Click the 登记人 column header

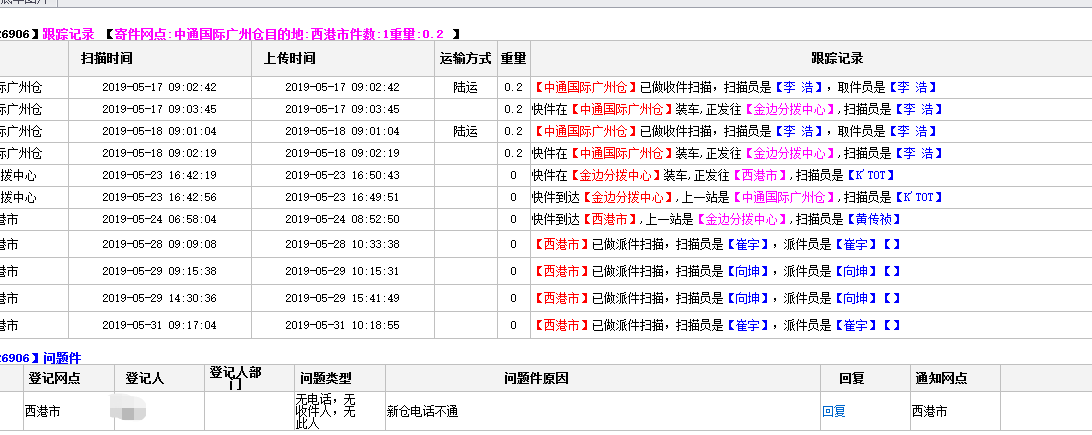145,379
